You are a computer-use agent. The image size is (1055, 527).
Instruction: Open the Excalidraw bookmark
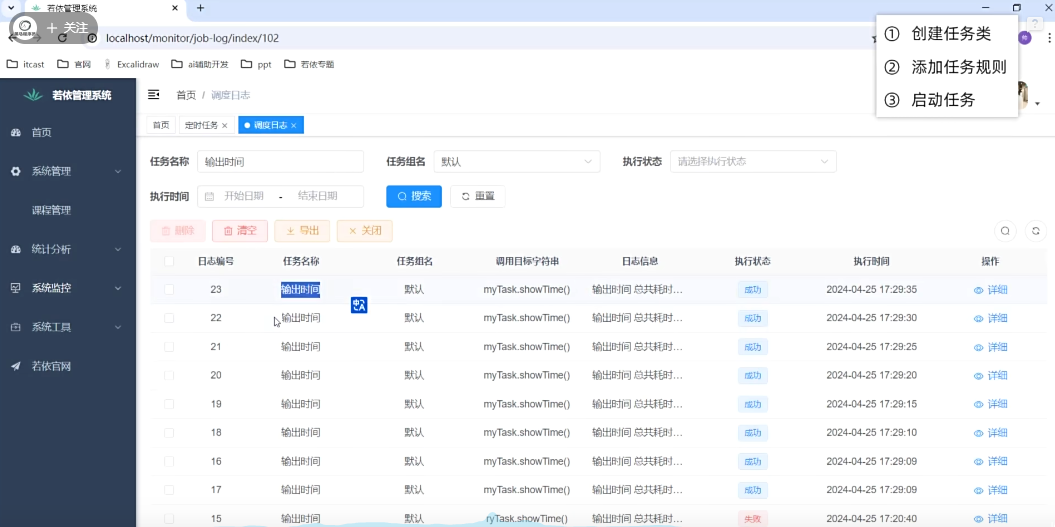(x=131, y=65)
